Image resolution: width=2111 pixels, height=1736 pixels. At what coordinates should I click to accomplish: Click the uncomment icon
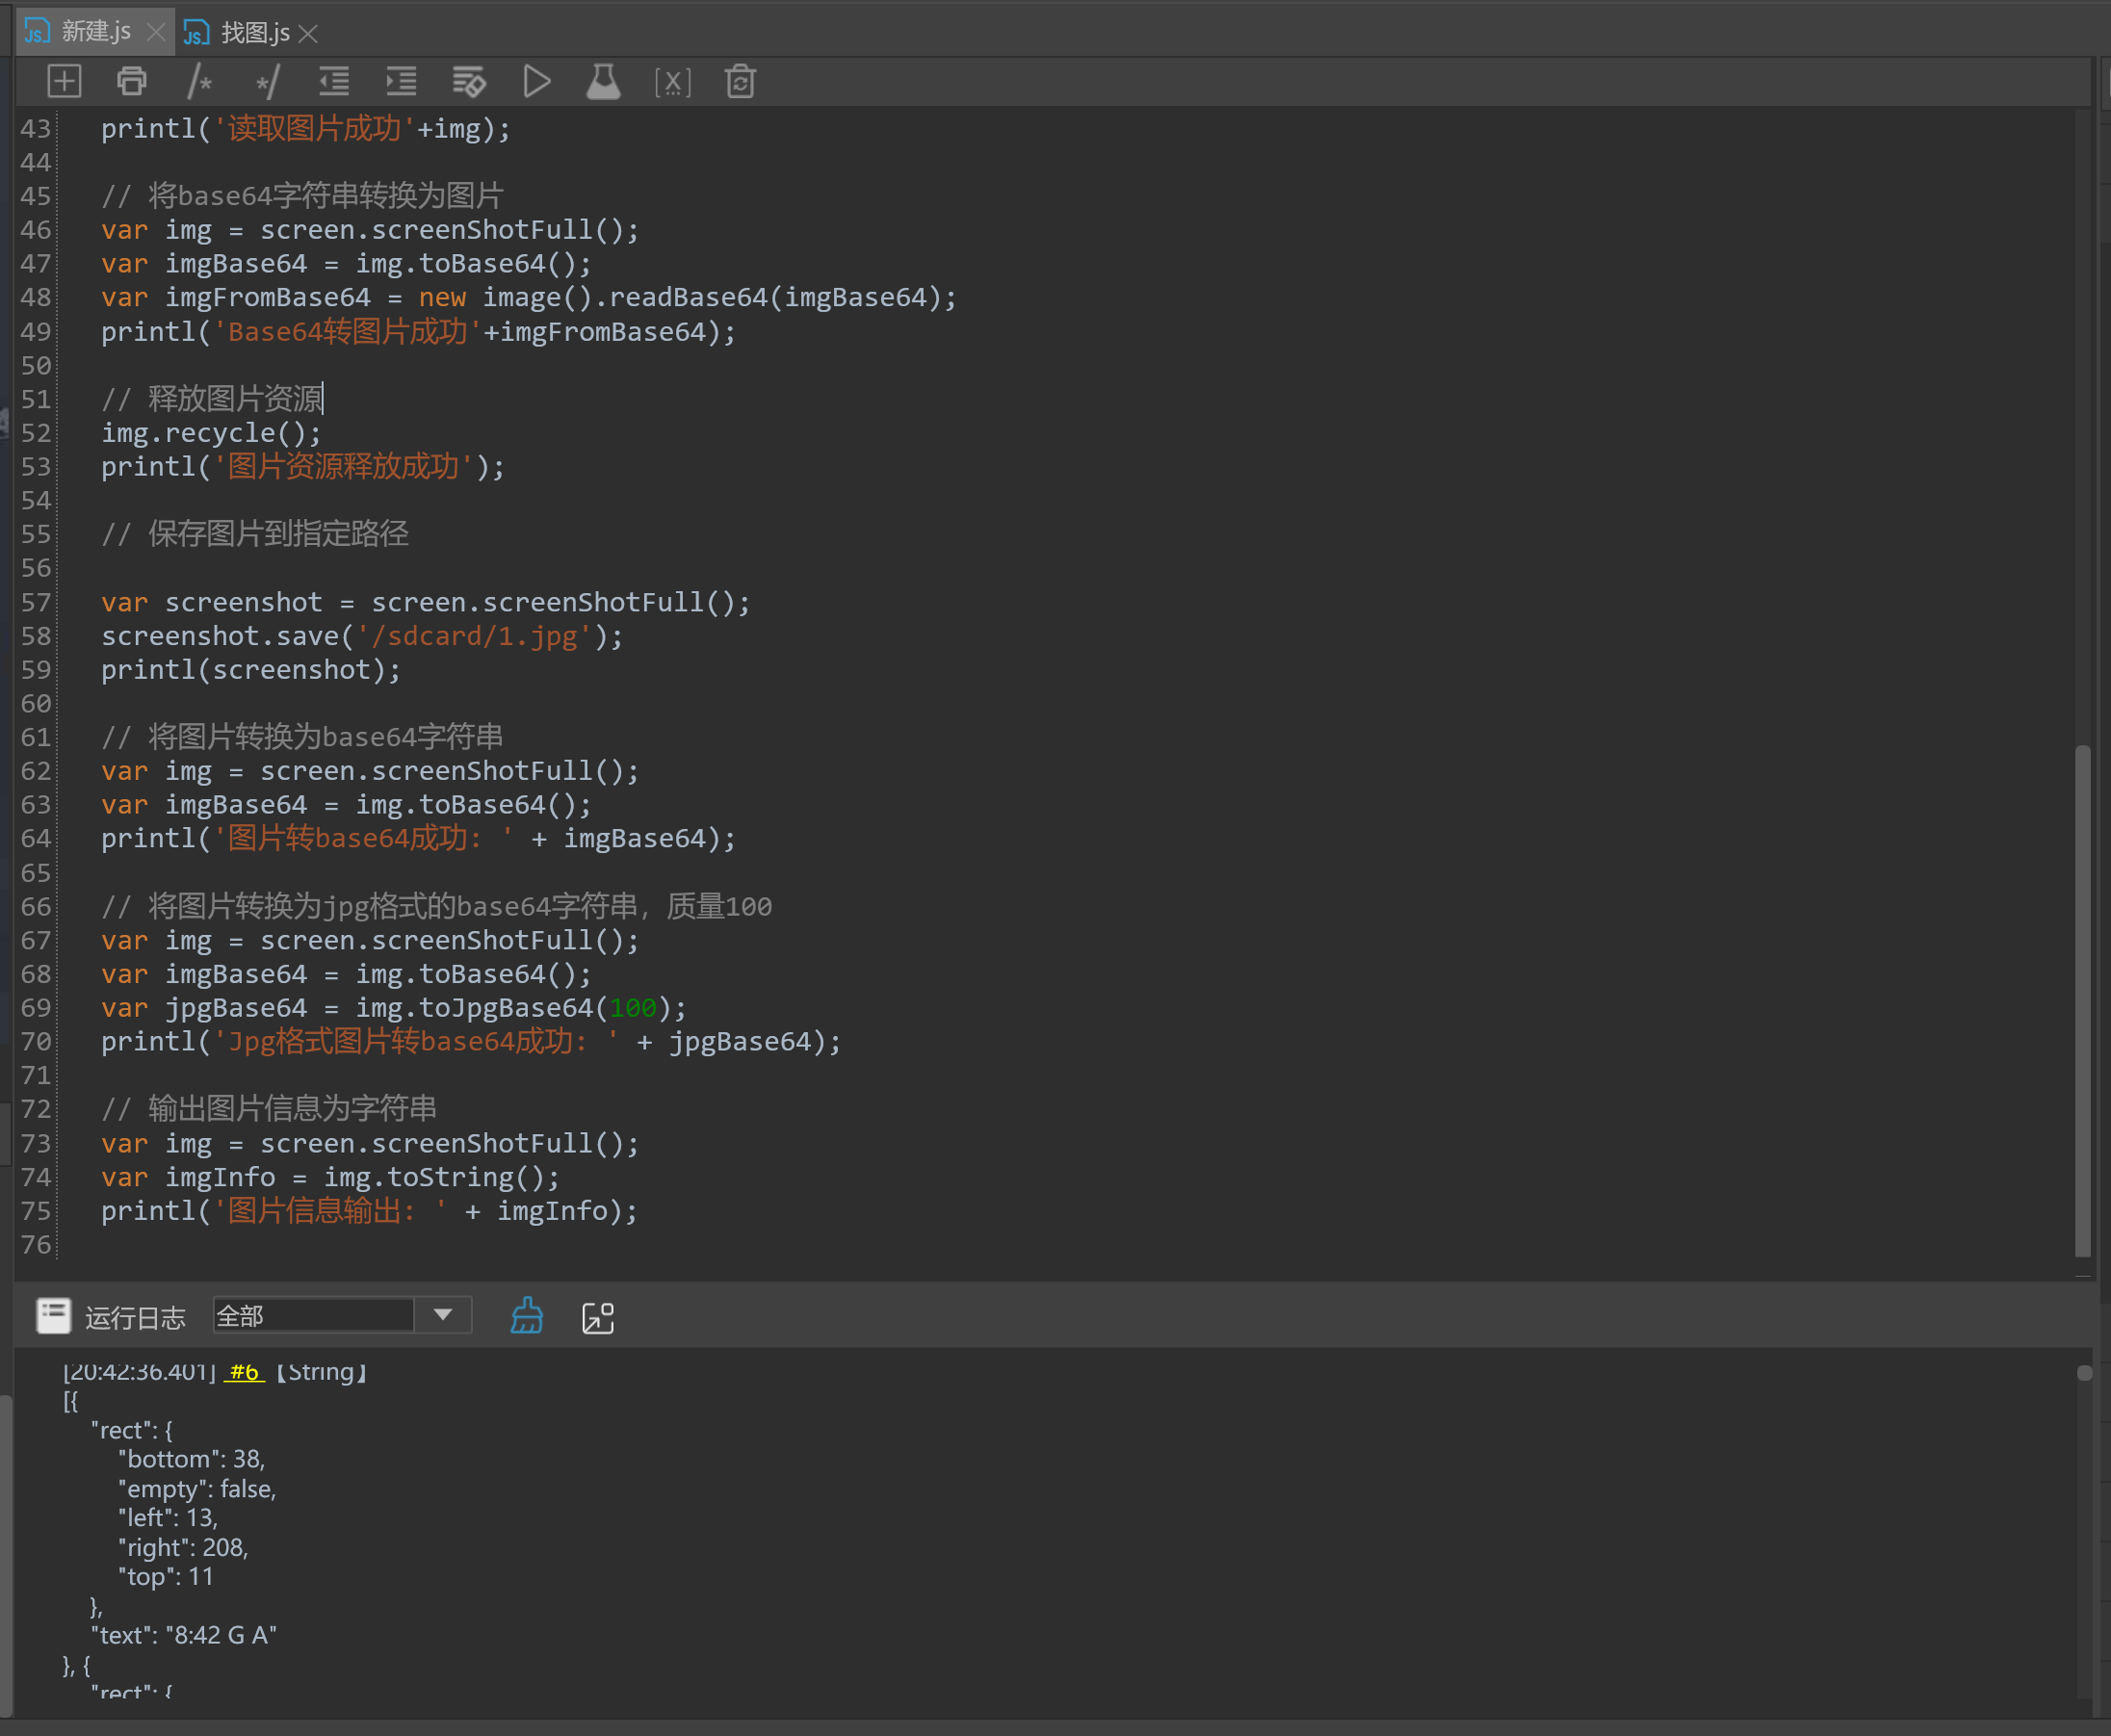pyautogui.click(x=267, y=81)
